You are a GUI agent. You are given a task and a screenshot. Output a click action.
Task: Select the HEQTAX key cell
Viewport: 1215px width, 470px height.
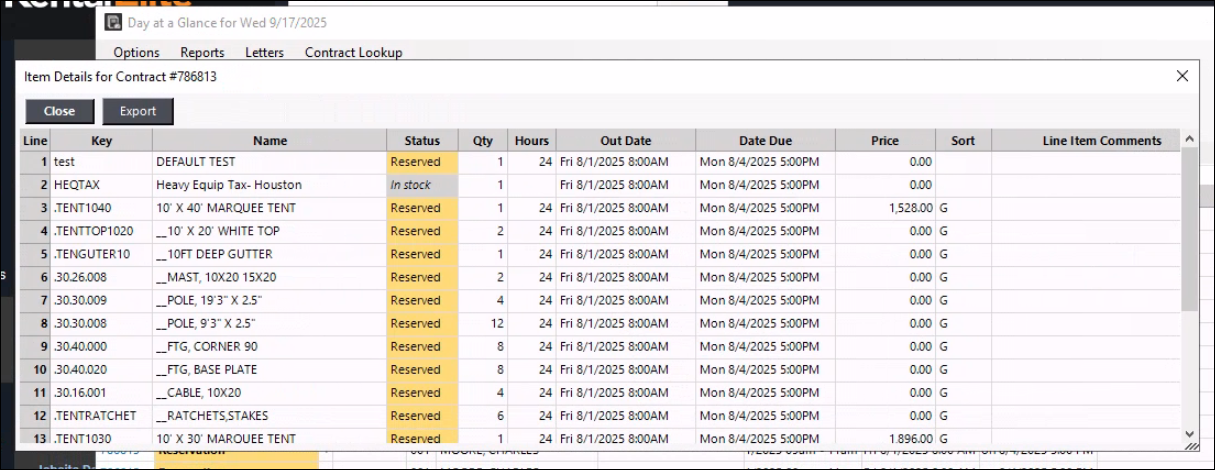pos(100,185)
